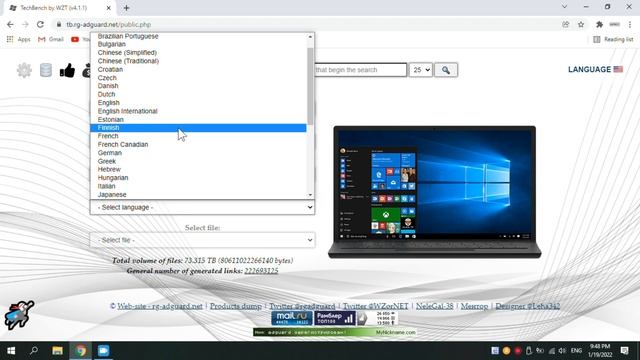Open a new browser tab
This screenshot has width=640, height=360.
[x=127, y=8]
